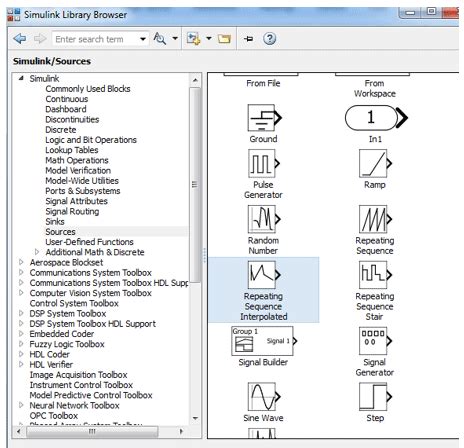Expand Computer Vision System Toolbox
The image size is (464, 448).
pos(21,293)
